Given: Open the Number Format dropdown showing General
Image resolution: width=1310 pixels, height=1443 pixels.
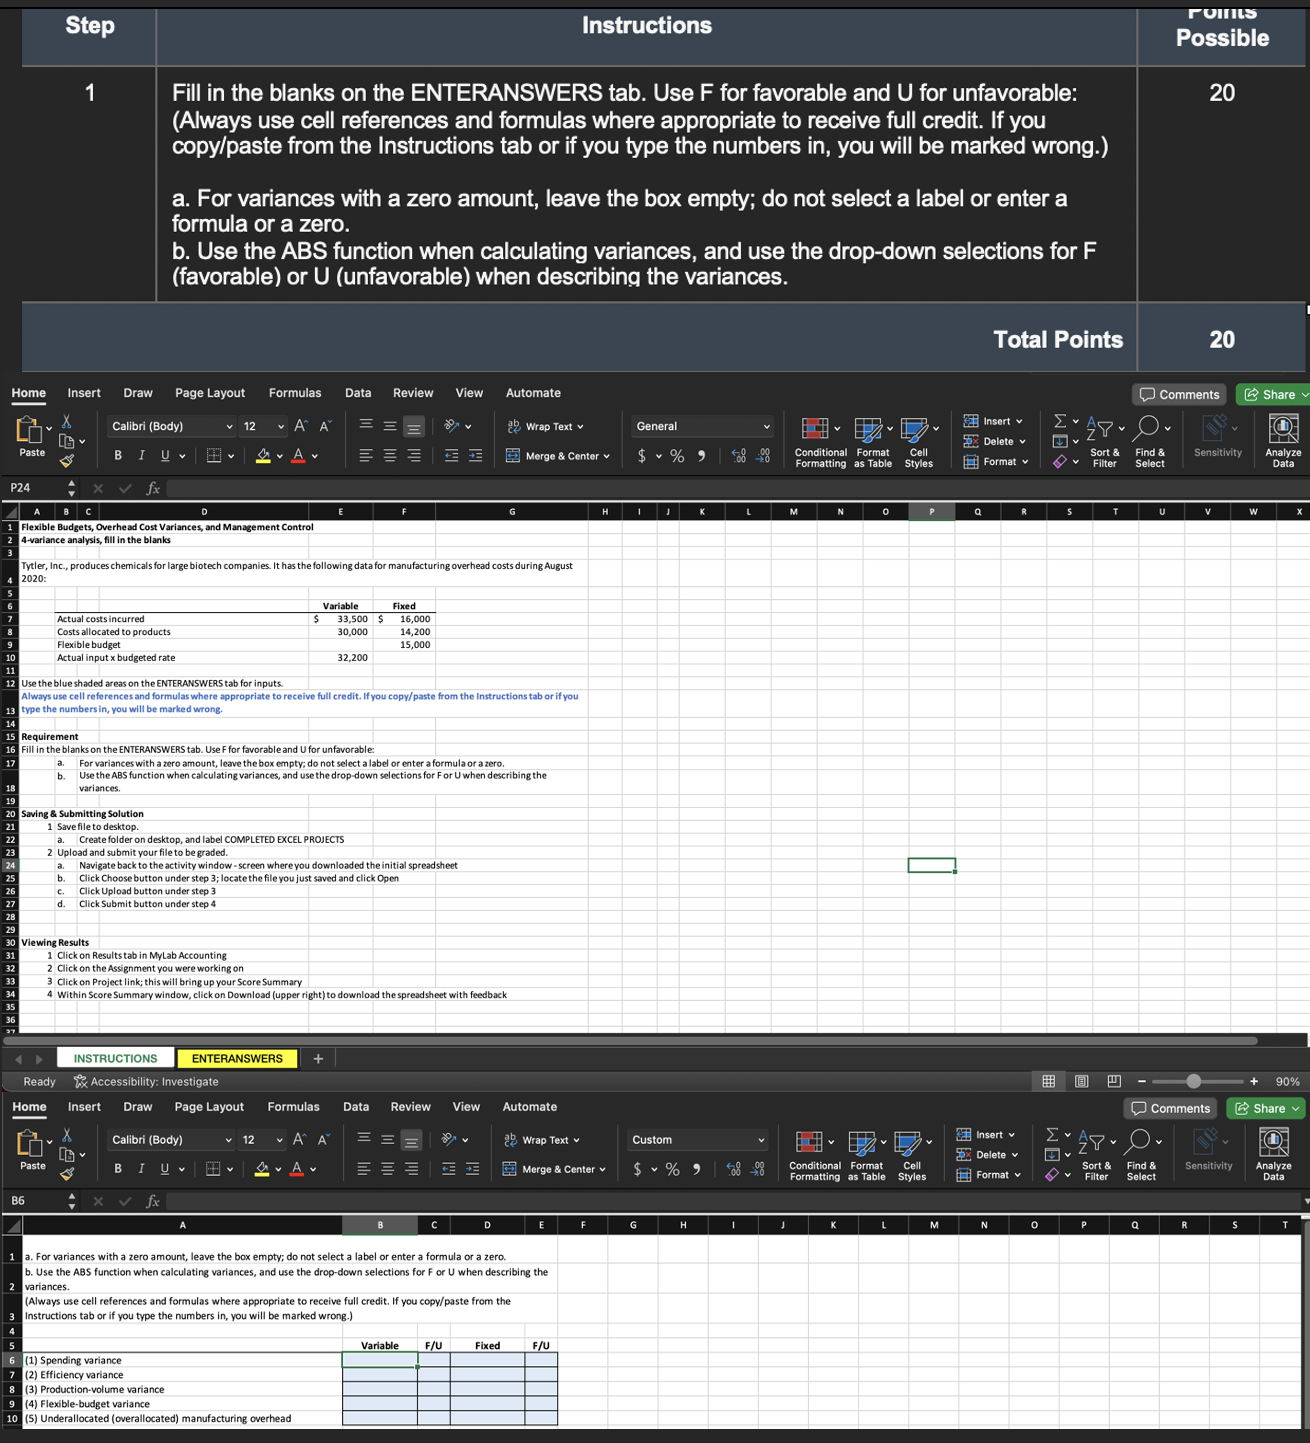Looking at the screenshot, I should click(701, 426).
